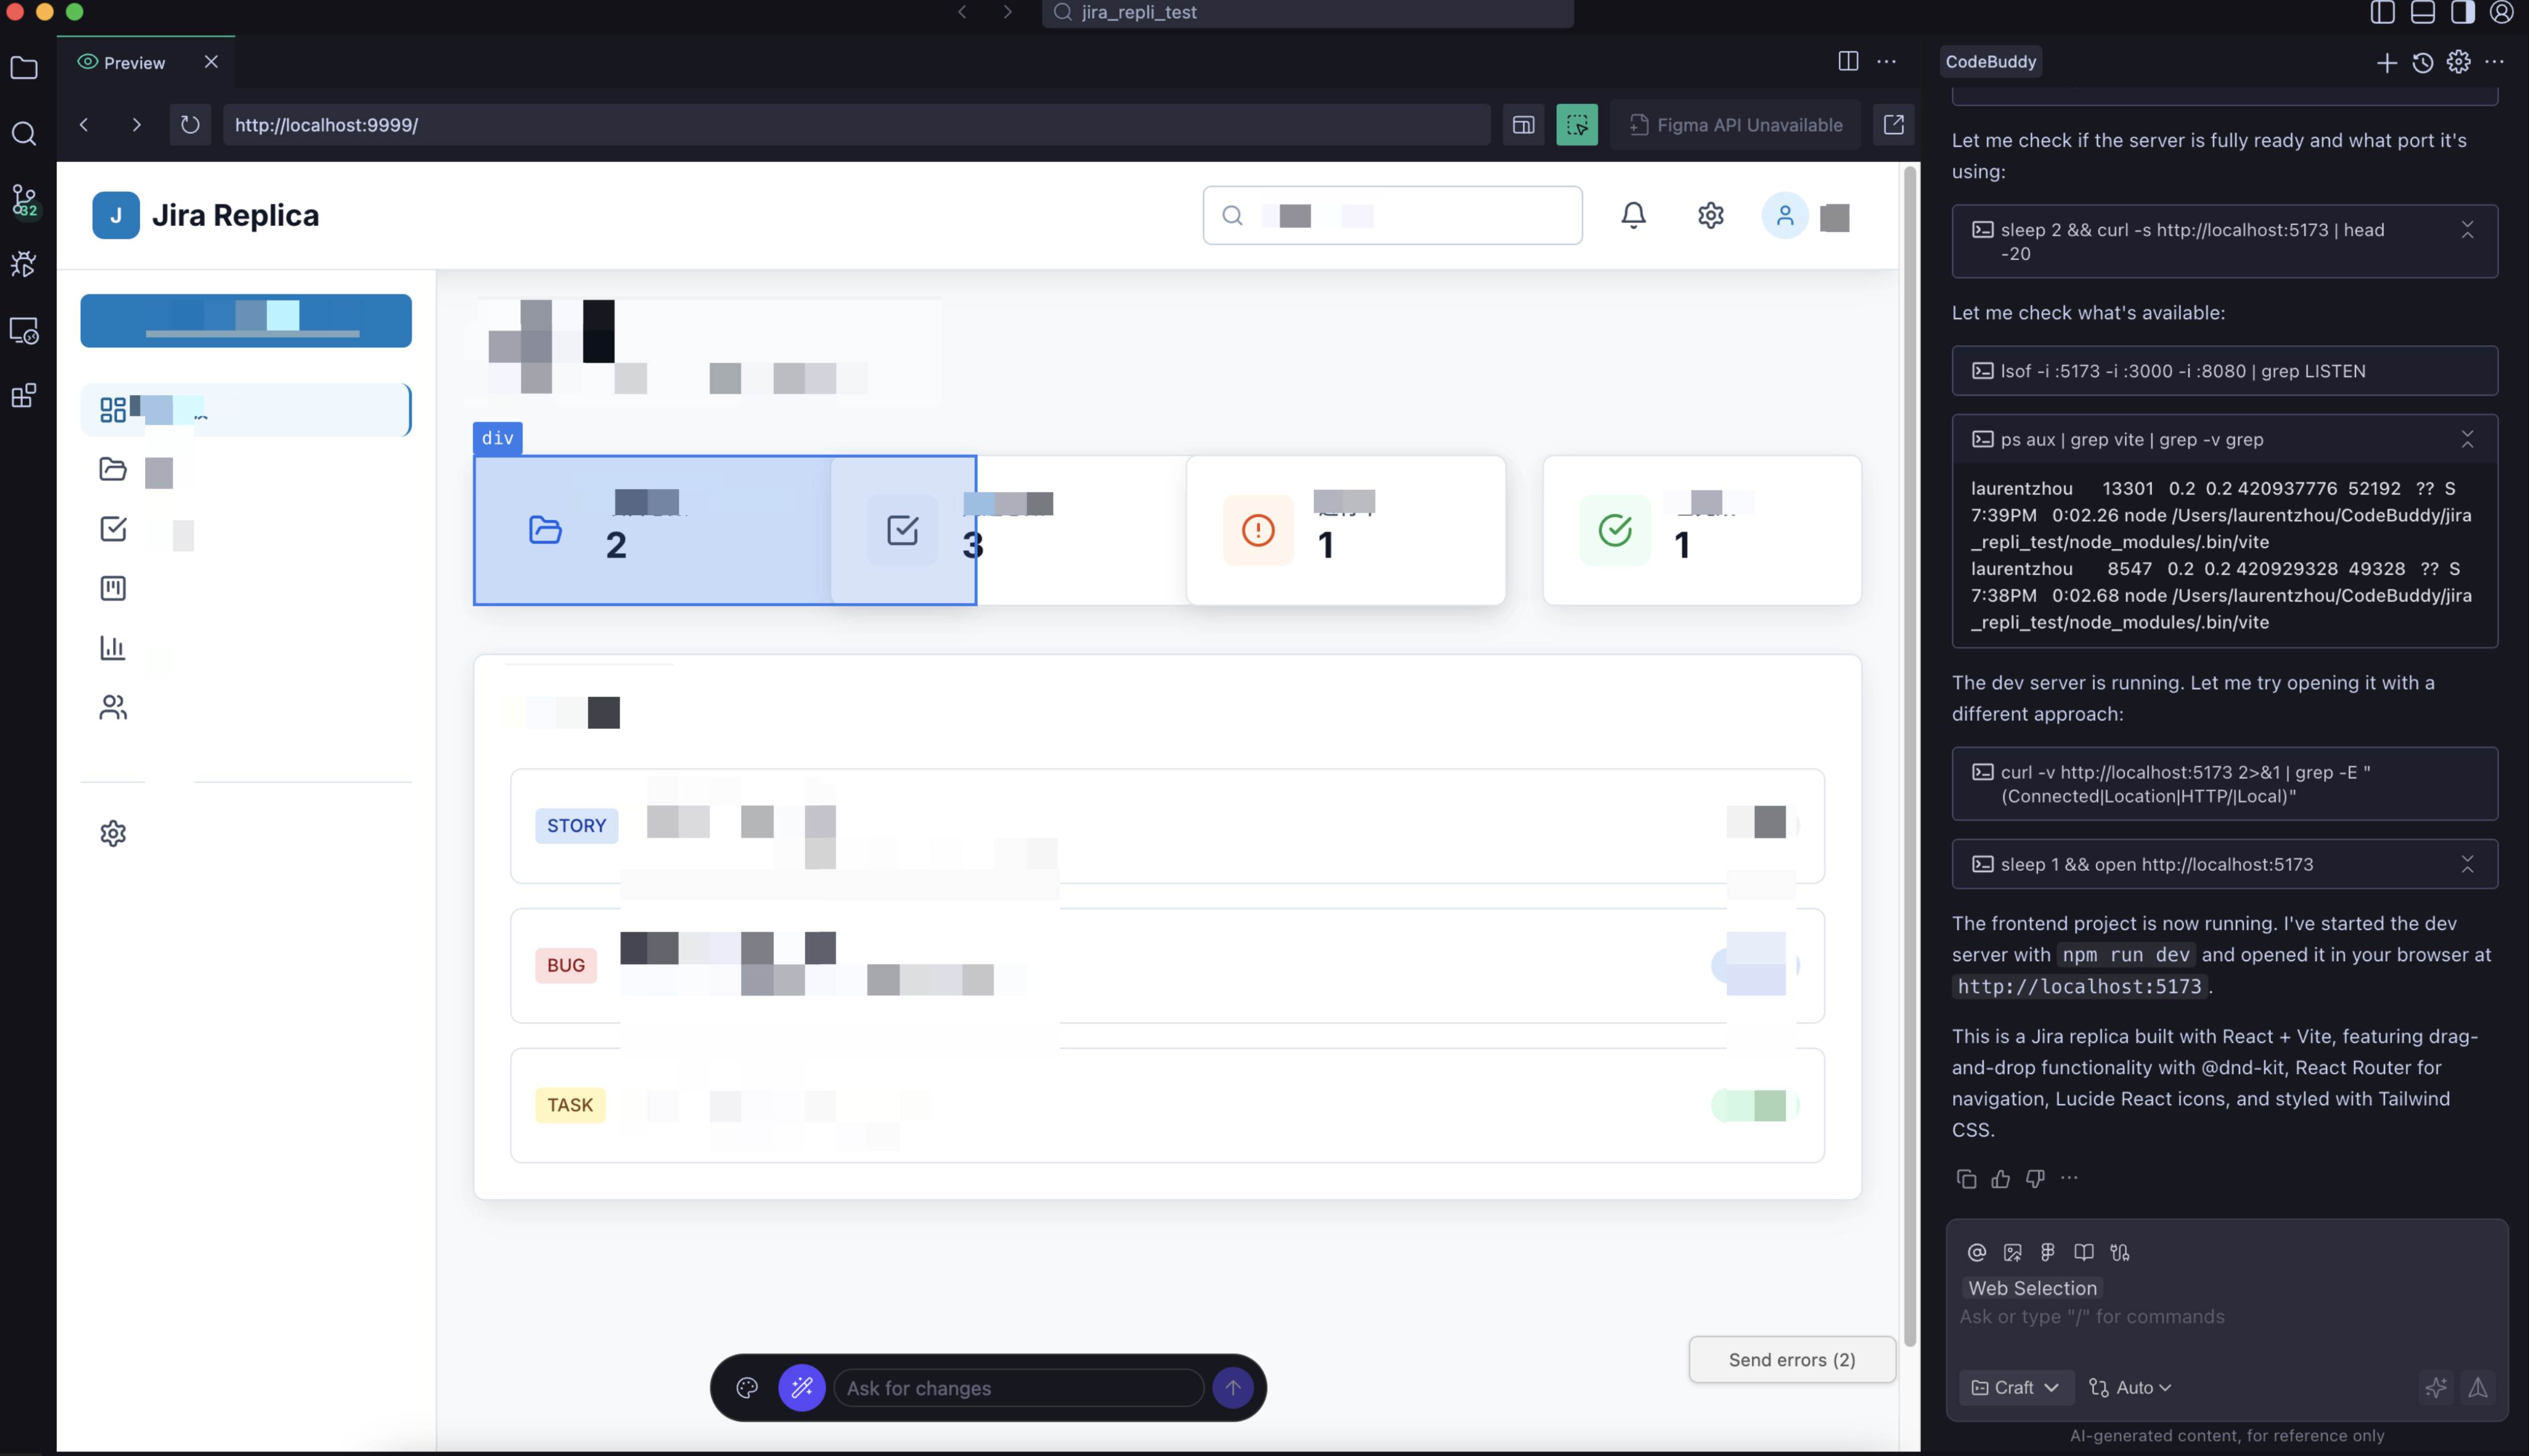This screenshot has width=2529, height=1456.
Task: Open preview in external browser
Action: [1893, 125]
